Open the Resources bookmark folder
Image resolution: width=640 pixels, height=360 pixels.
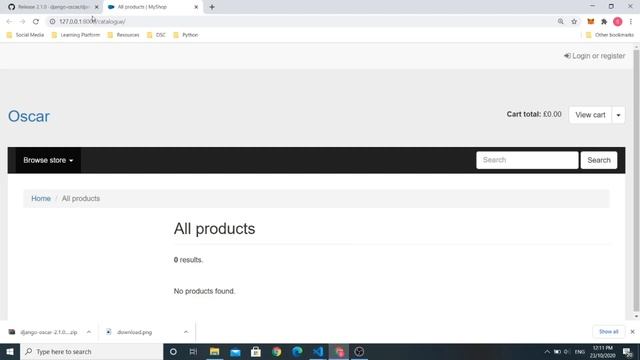coord(123,35)
